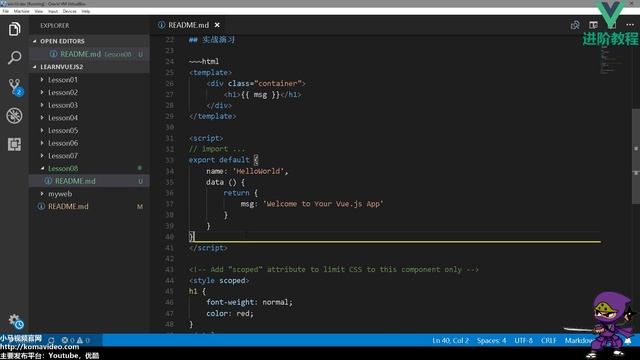
Task: Open Source Control view with badge
Action: tap(15, 87)
